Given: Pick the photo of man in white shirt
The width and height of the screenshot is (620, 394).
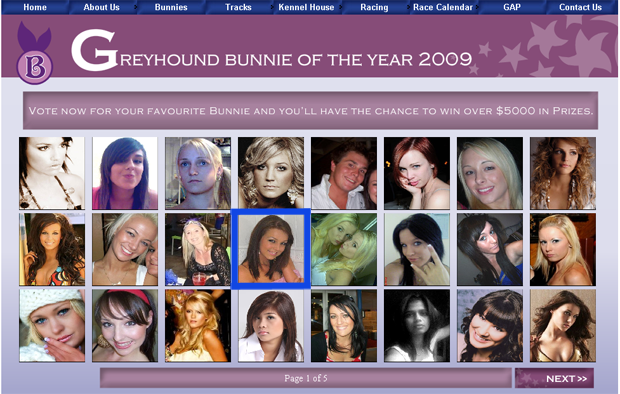Looking at the screenshot, I should coord(344,173).
